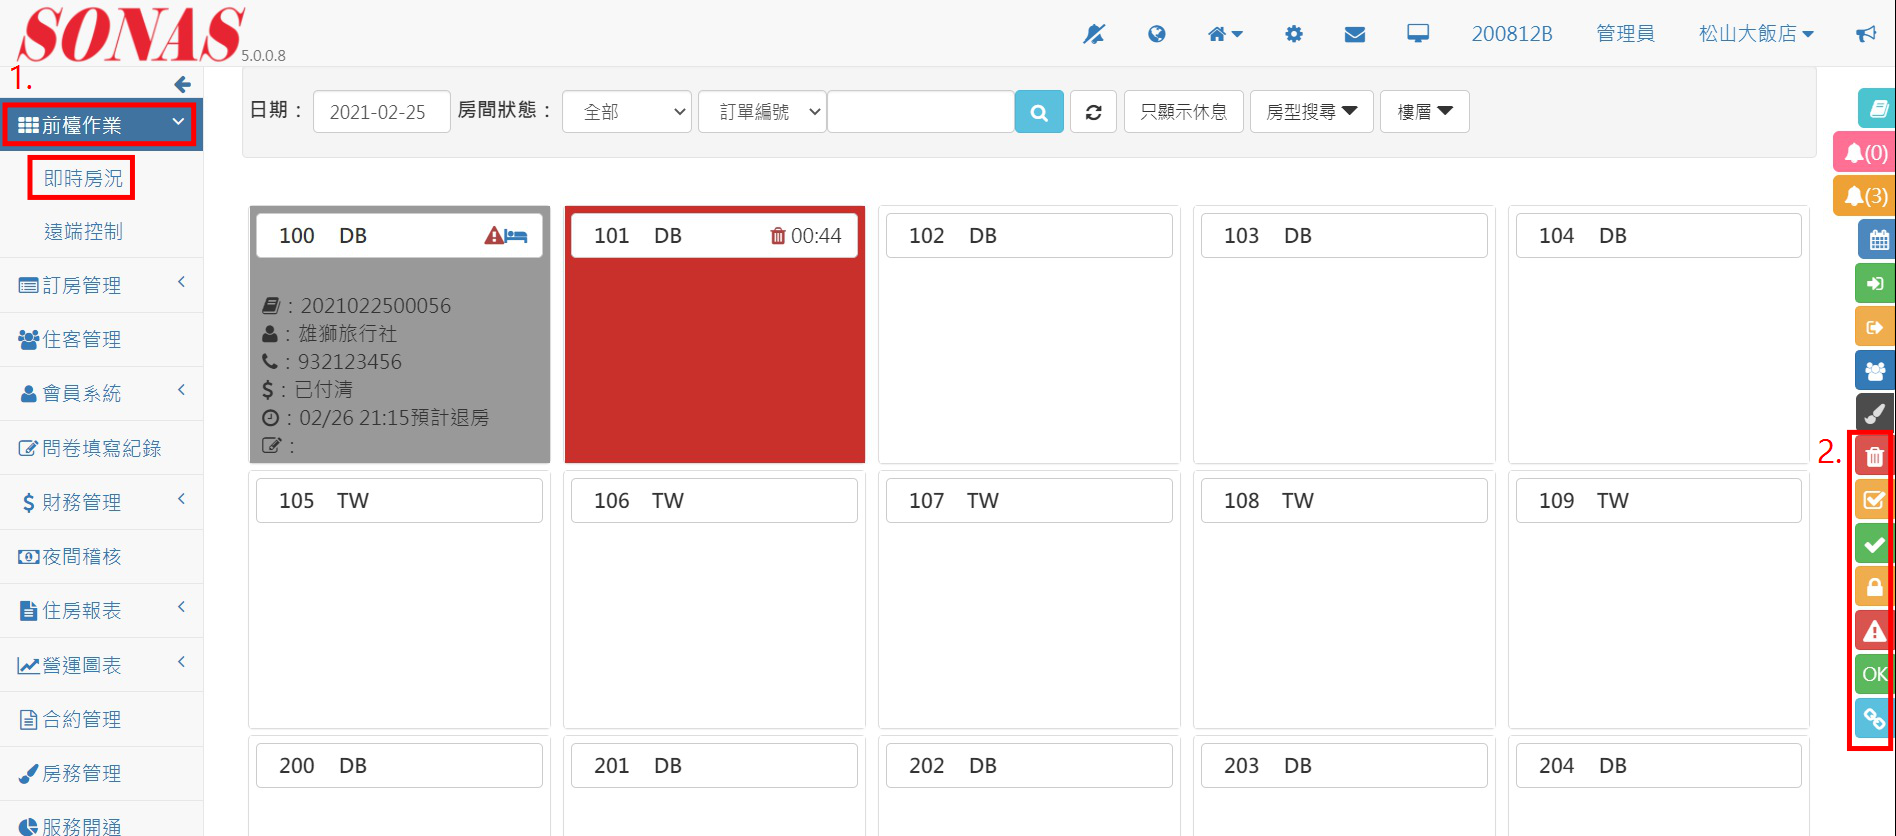Select 夜間稽核 from sidebar menu
This screenshot has height=836, width=1896.
[81, 557]
